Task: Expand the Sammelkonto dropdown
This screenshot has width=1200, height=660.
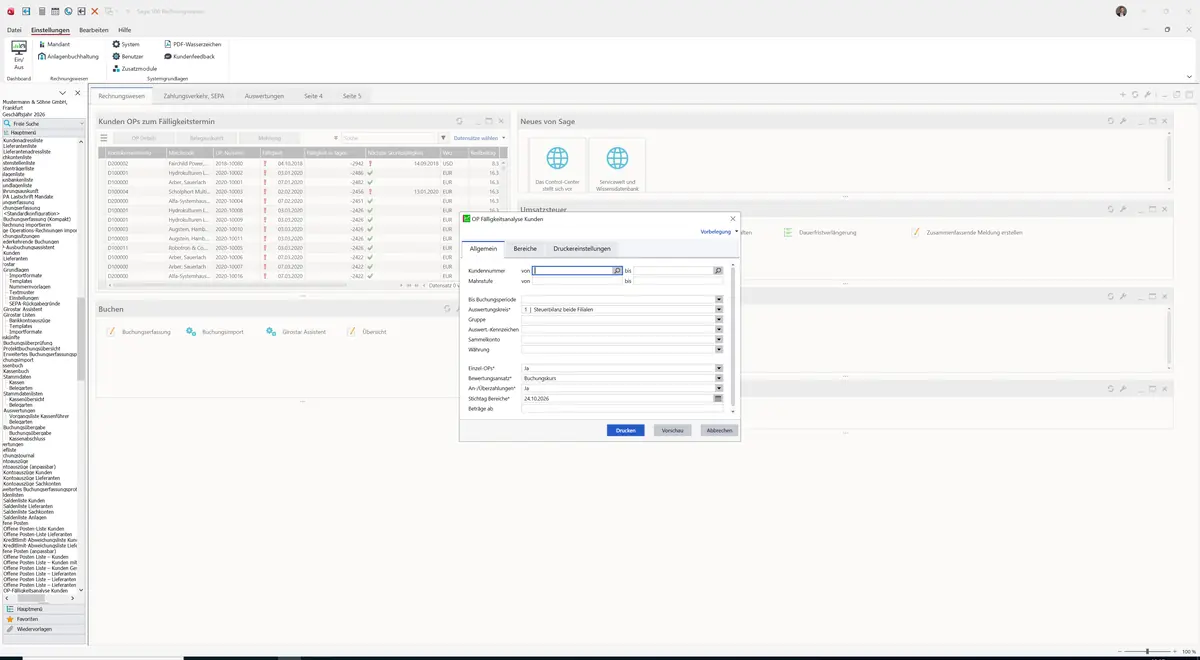Action: 719,339
